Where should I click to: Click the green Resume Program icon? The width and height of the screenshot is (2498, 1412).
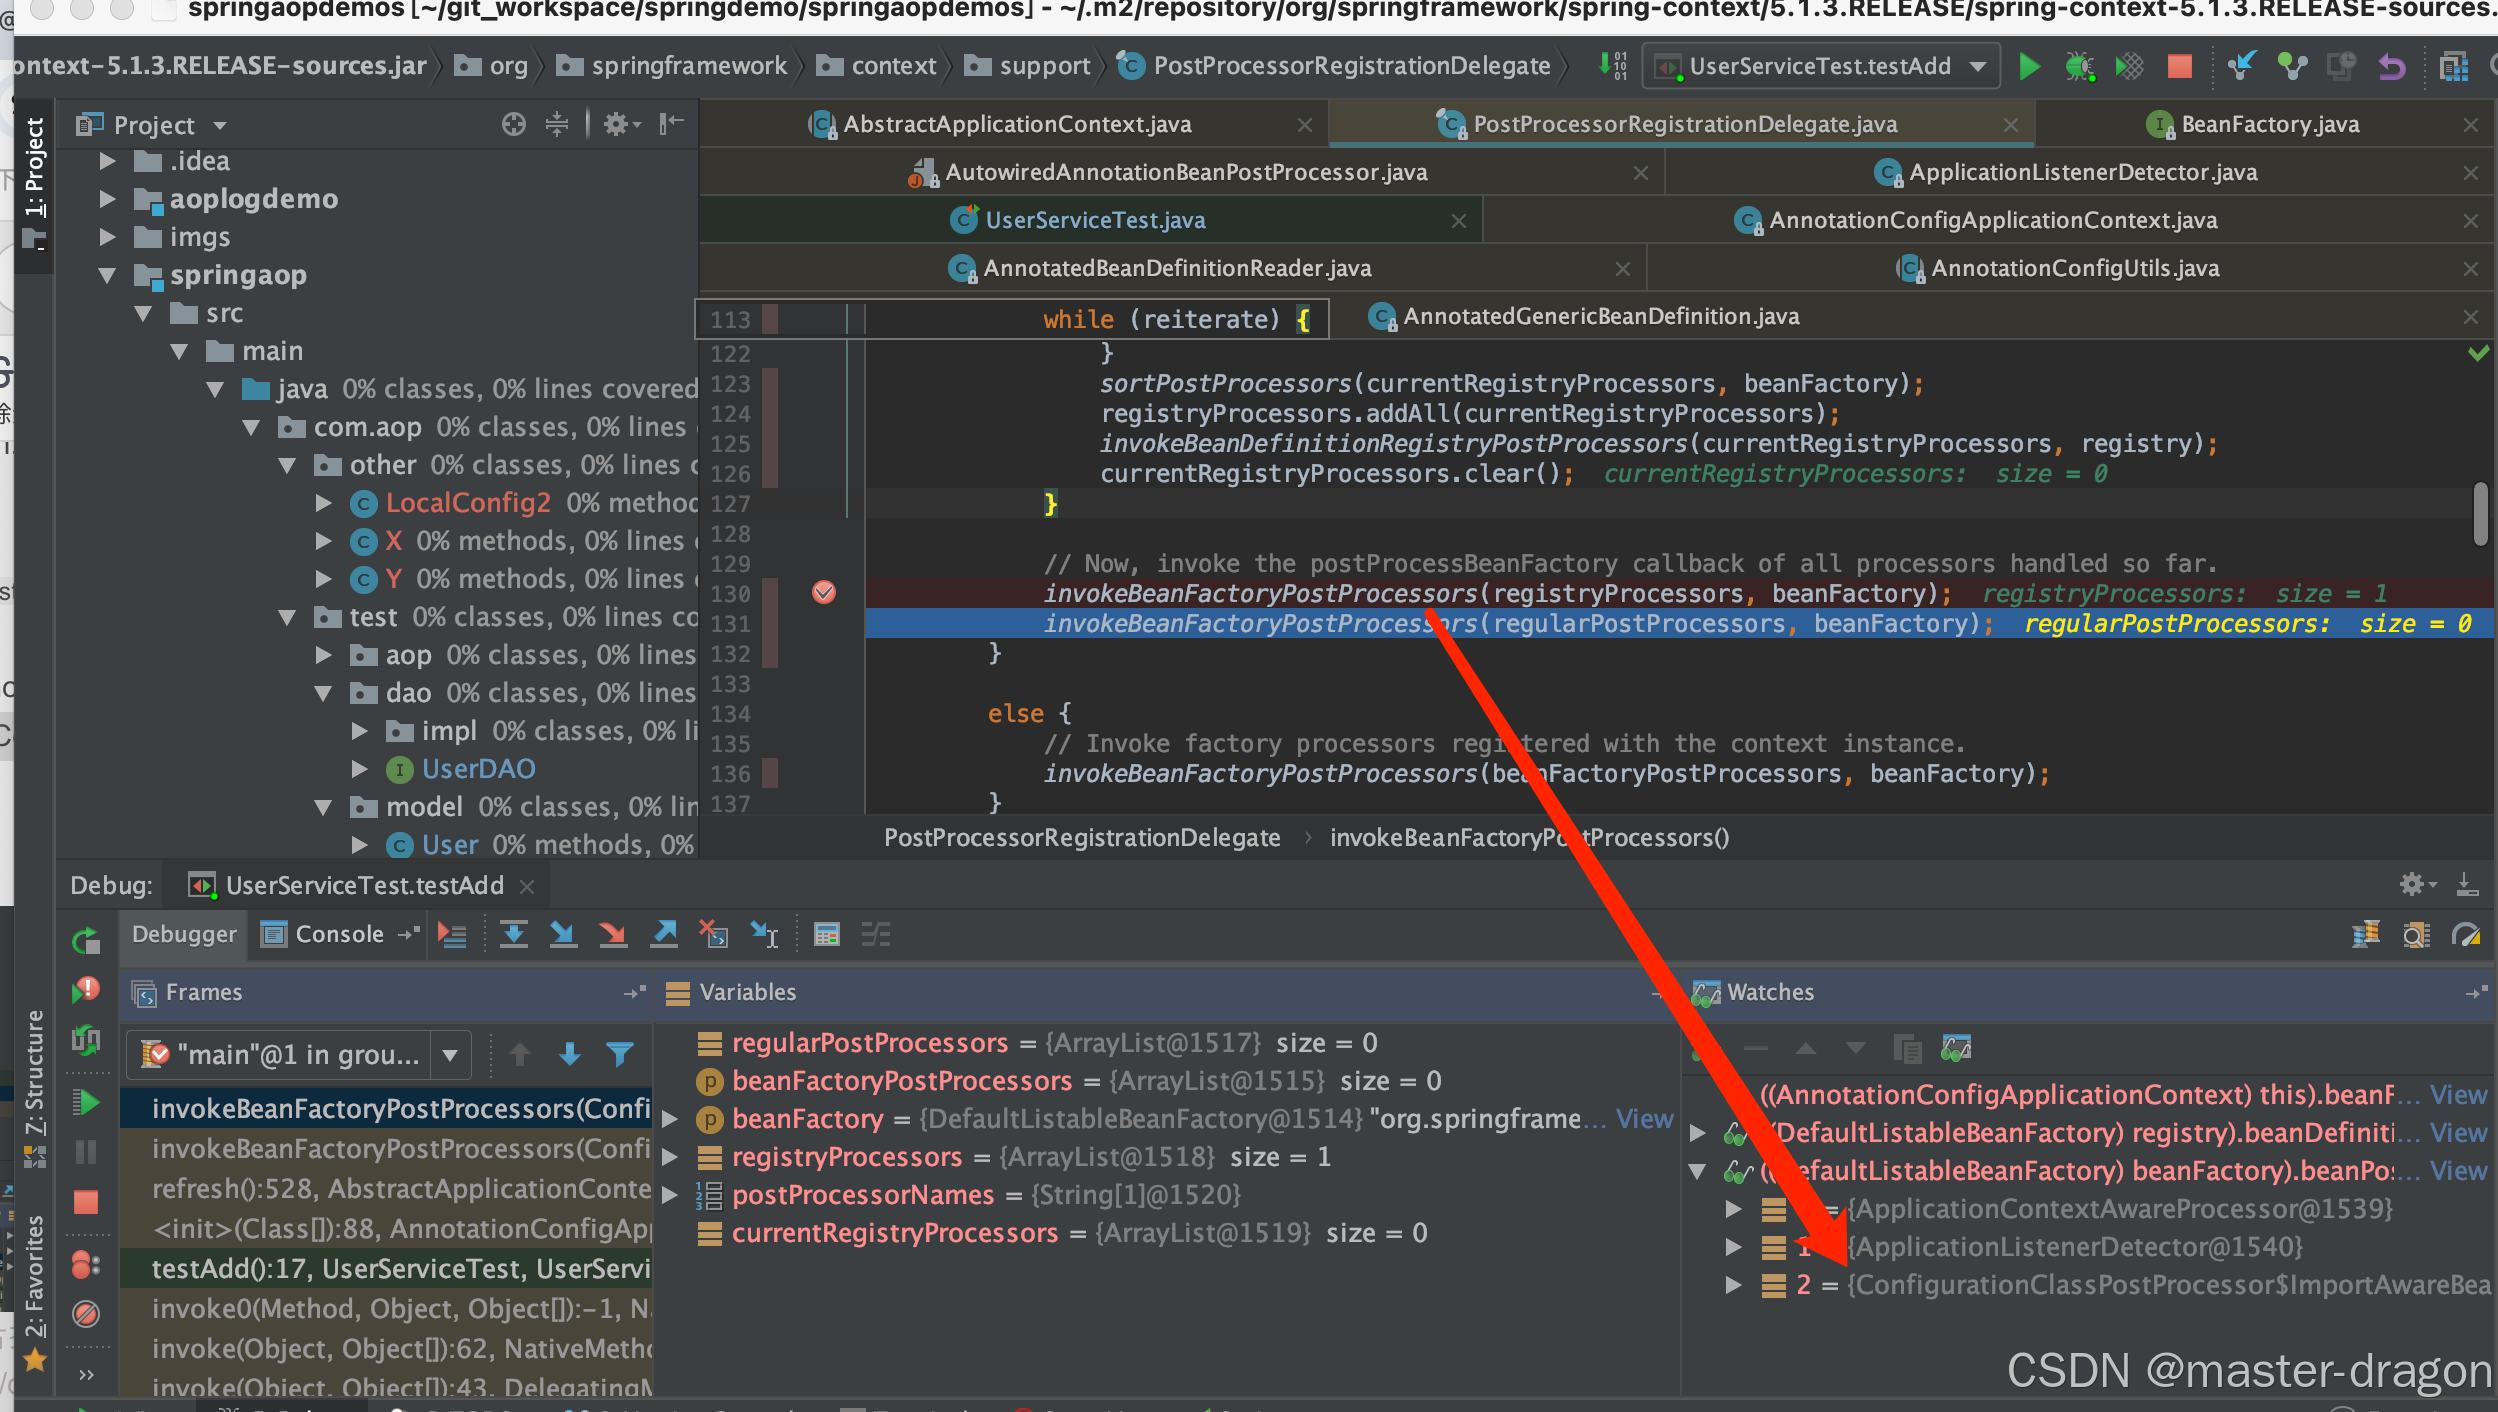tap(87, 1103)
